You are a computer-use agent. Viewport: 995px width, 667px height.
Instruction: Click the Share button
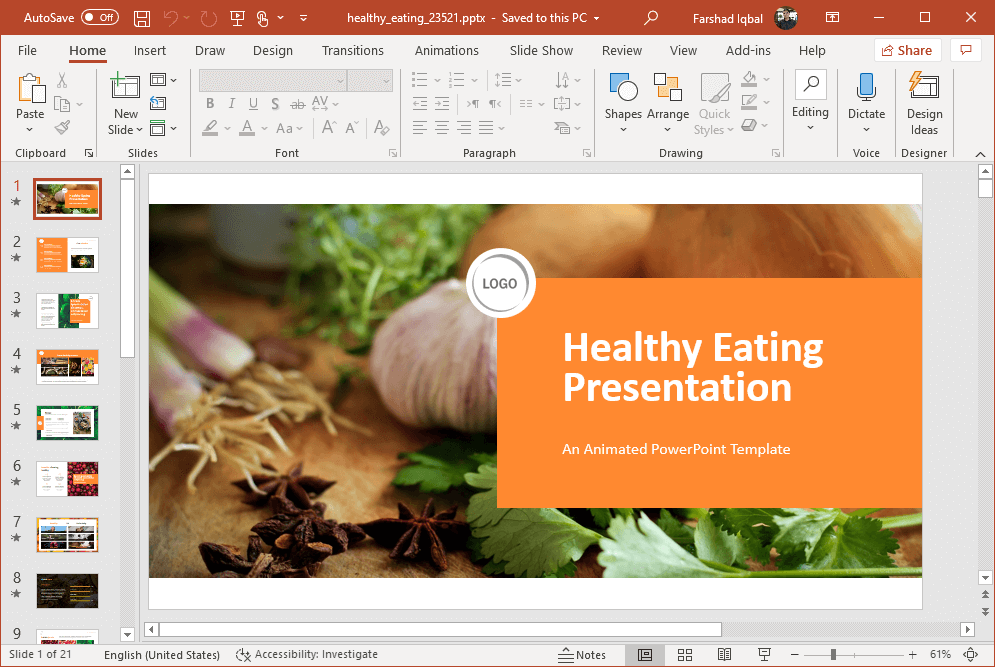(x=907, y=50)
